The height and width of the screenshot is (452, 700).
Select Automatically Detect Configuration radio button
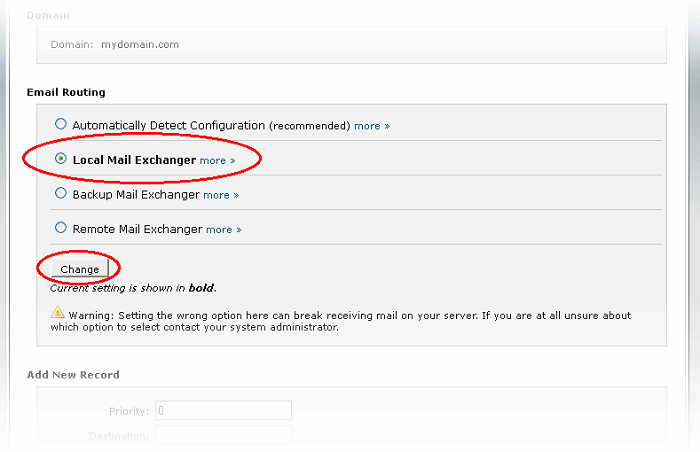pos(61,125)
